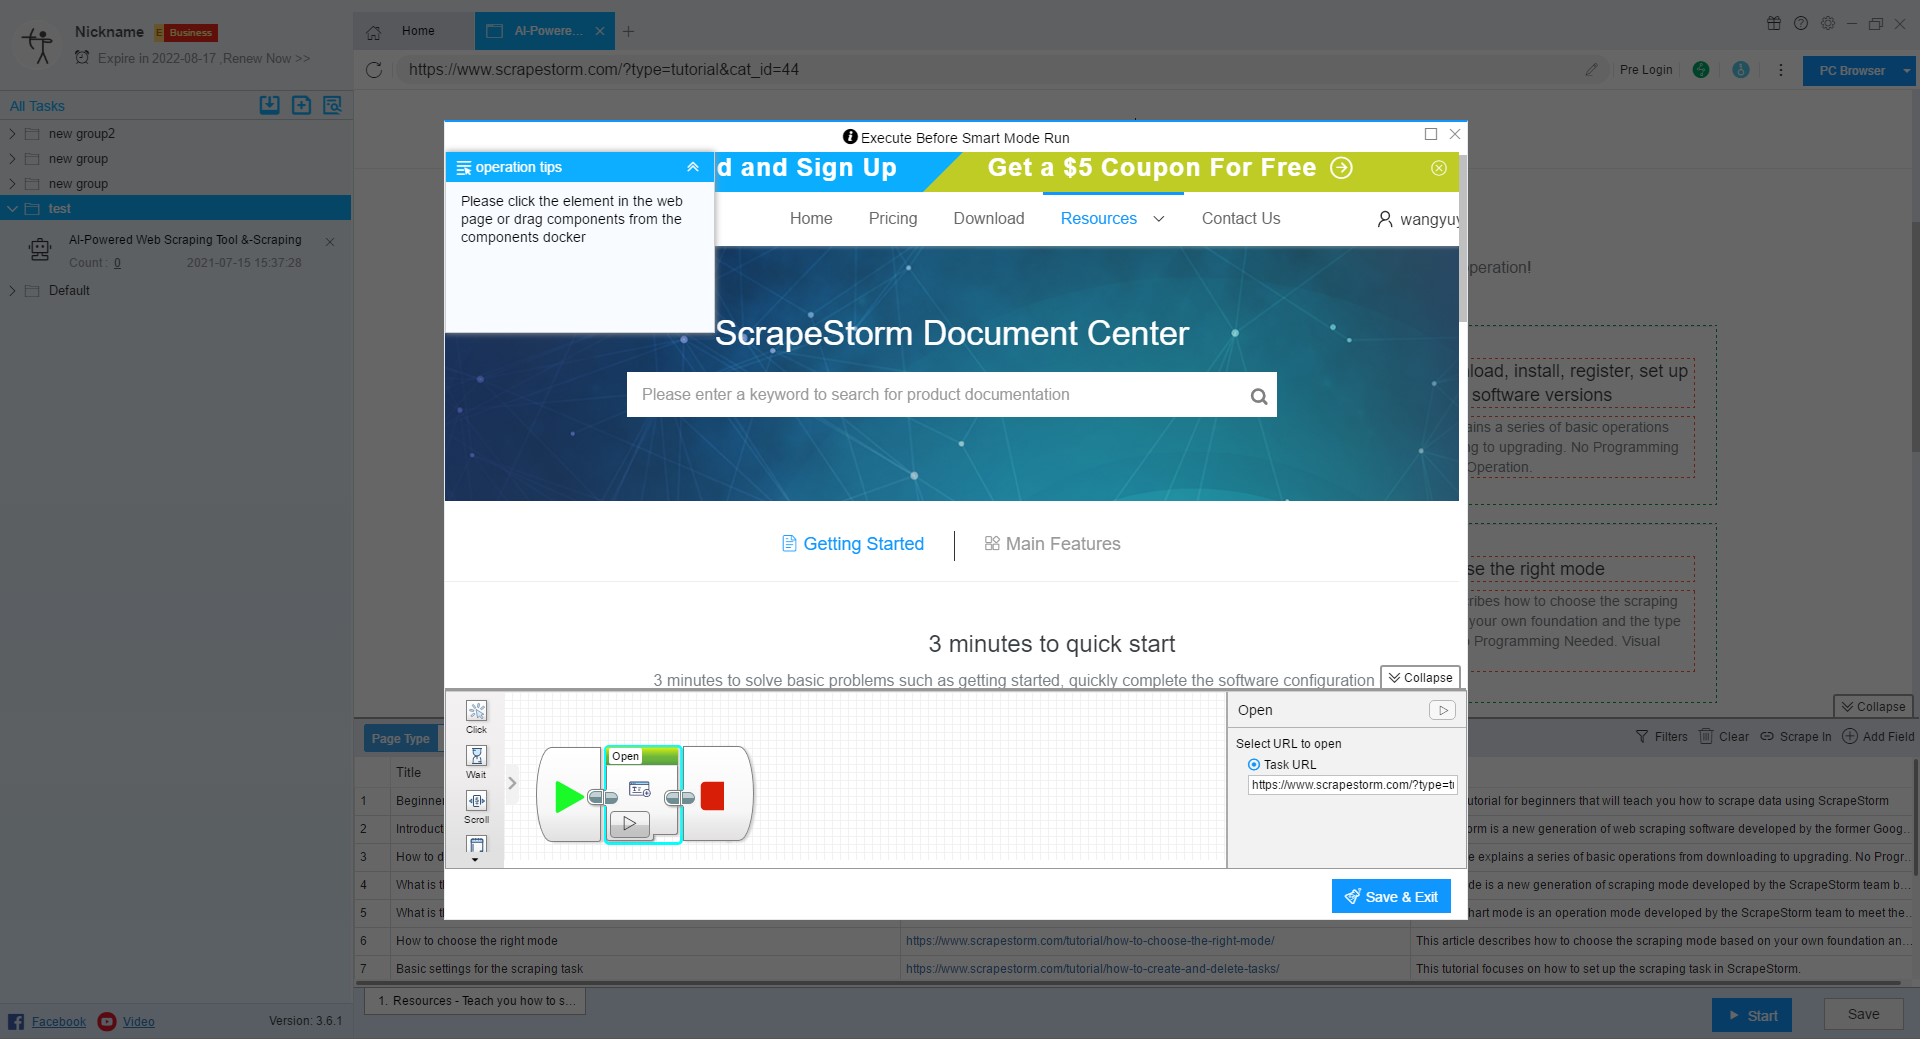Click the green workflow circle icon

pyautogui.click(x=1700, y=70)
